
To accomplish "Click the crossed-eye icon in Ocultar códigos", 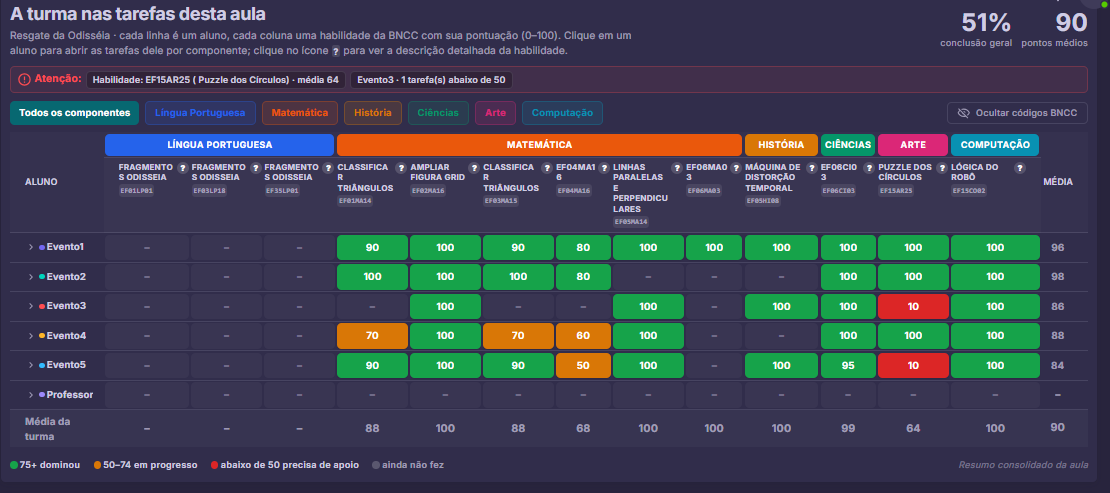I will [x=963, y=113].
